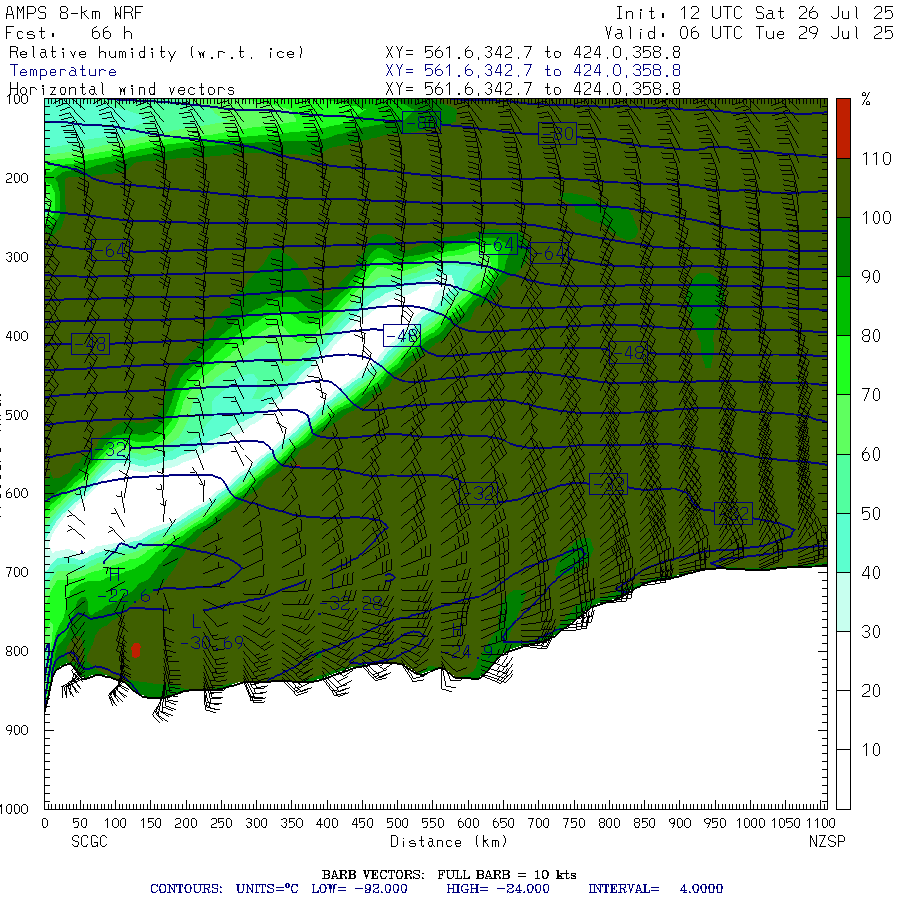
Task: Click the 550 distance-axis tick label
Action: pyautogui.click(x=432, y=823)
